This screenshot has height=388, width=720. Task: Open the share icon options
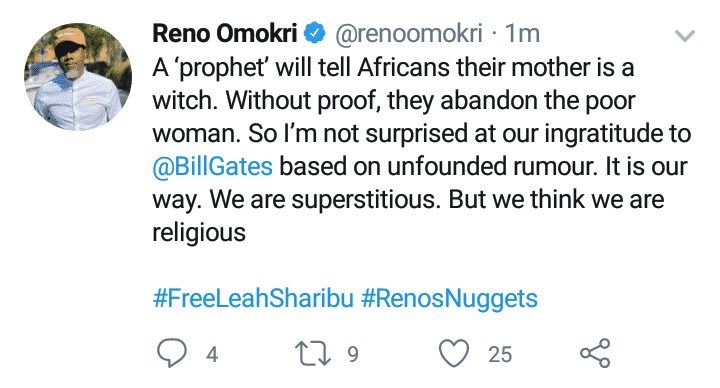tap(595, 353)
